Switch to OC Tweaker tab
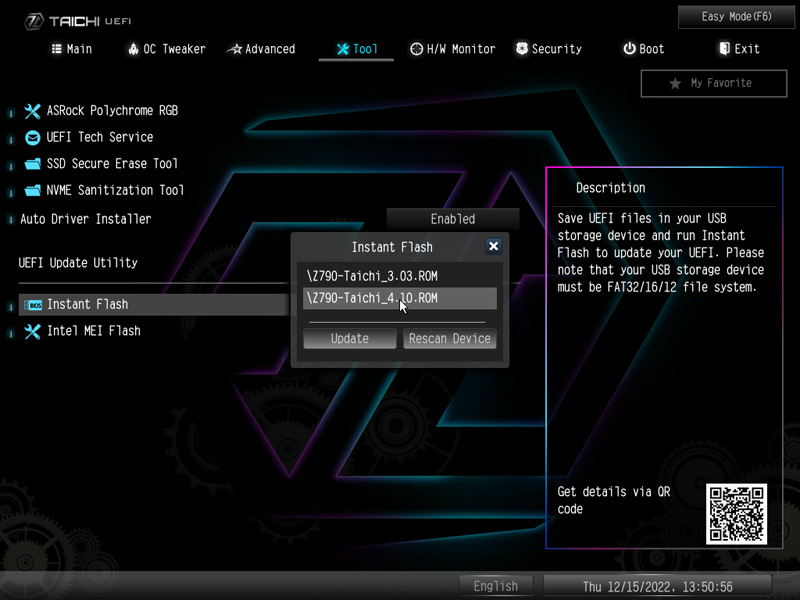Screen dimensions: 800x600 coord(167,49)
